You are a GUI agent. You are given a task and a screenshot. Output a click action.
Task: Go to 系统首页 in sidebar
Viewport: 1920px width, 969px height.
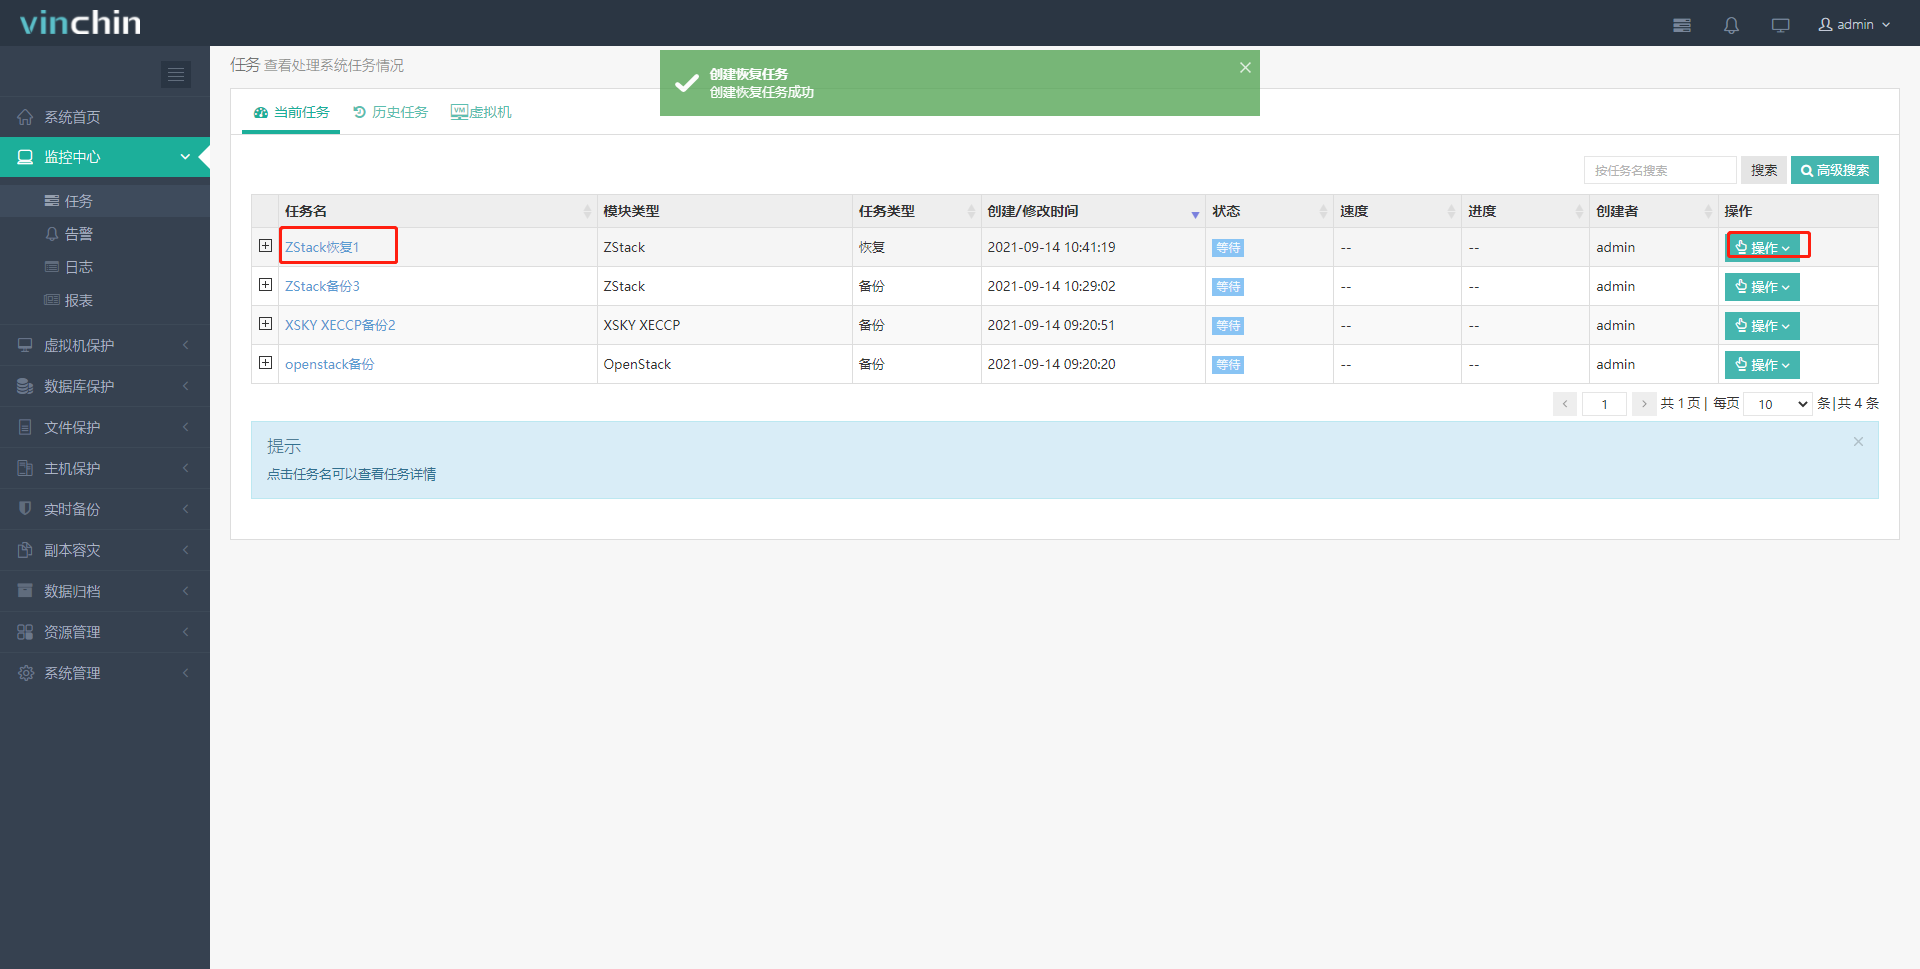tap(105, 117)
